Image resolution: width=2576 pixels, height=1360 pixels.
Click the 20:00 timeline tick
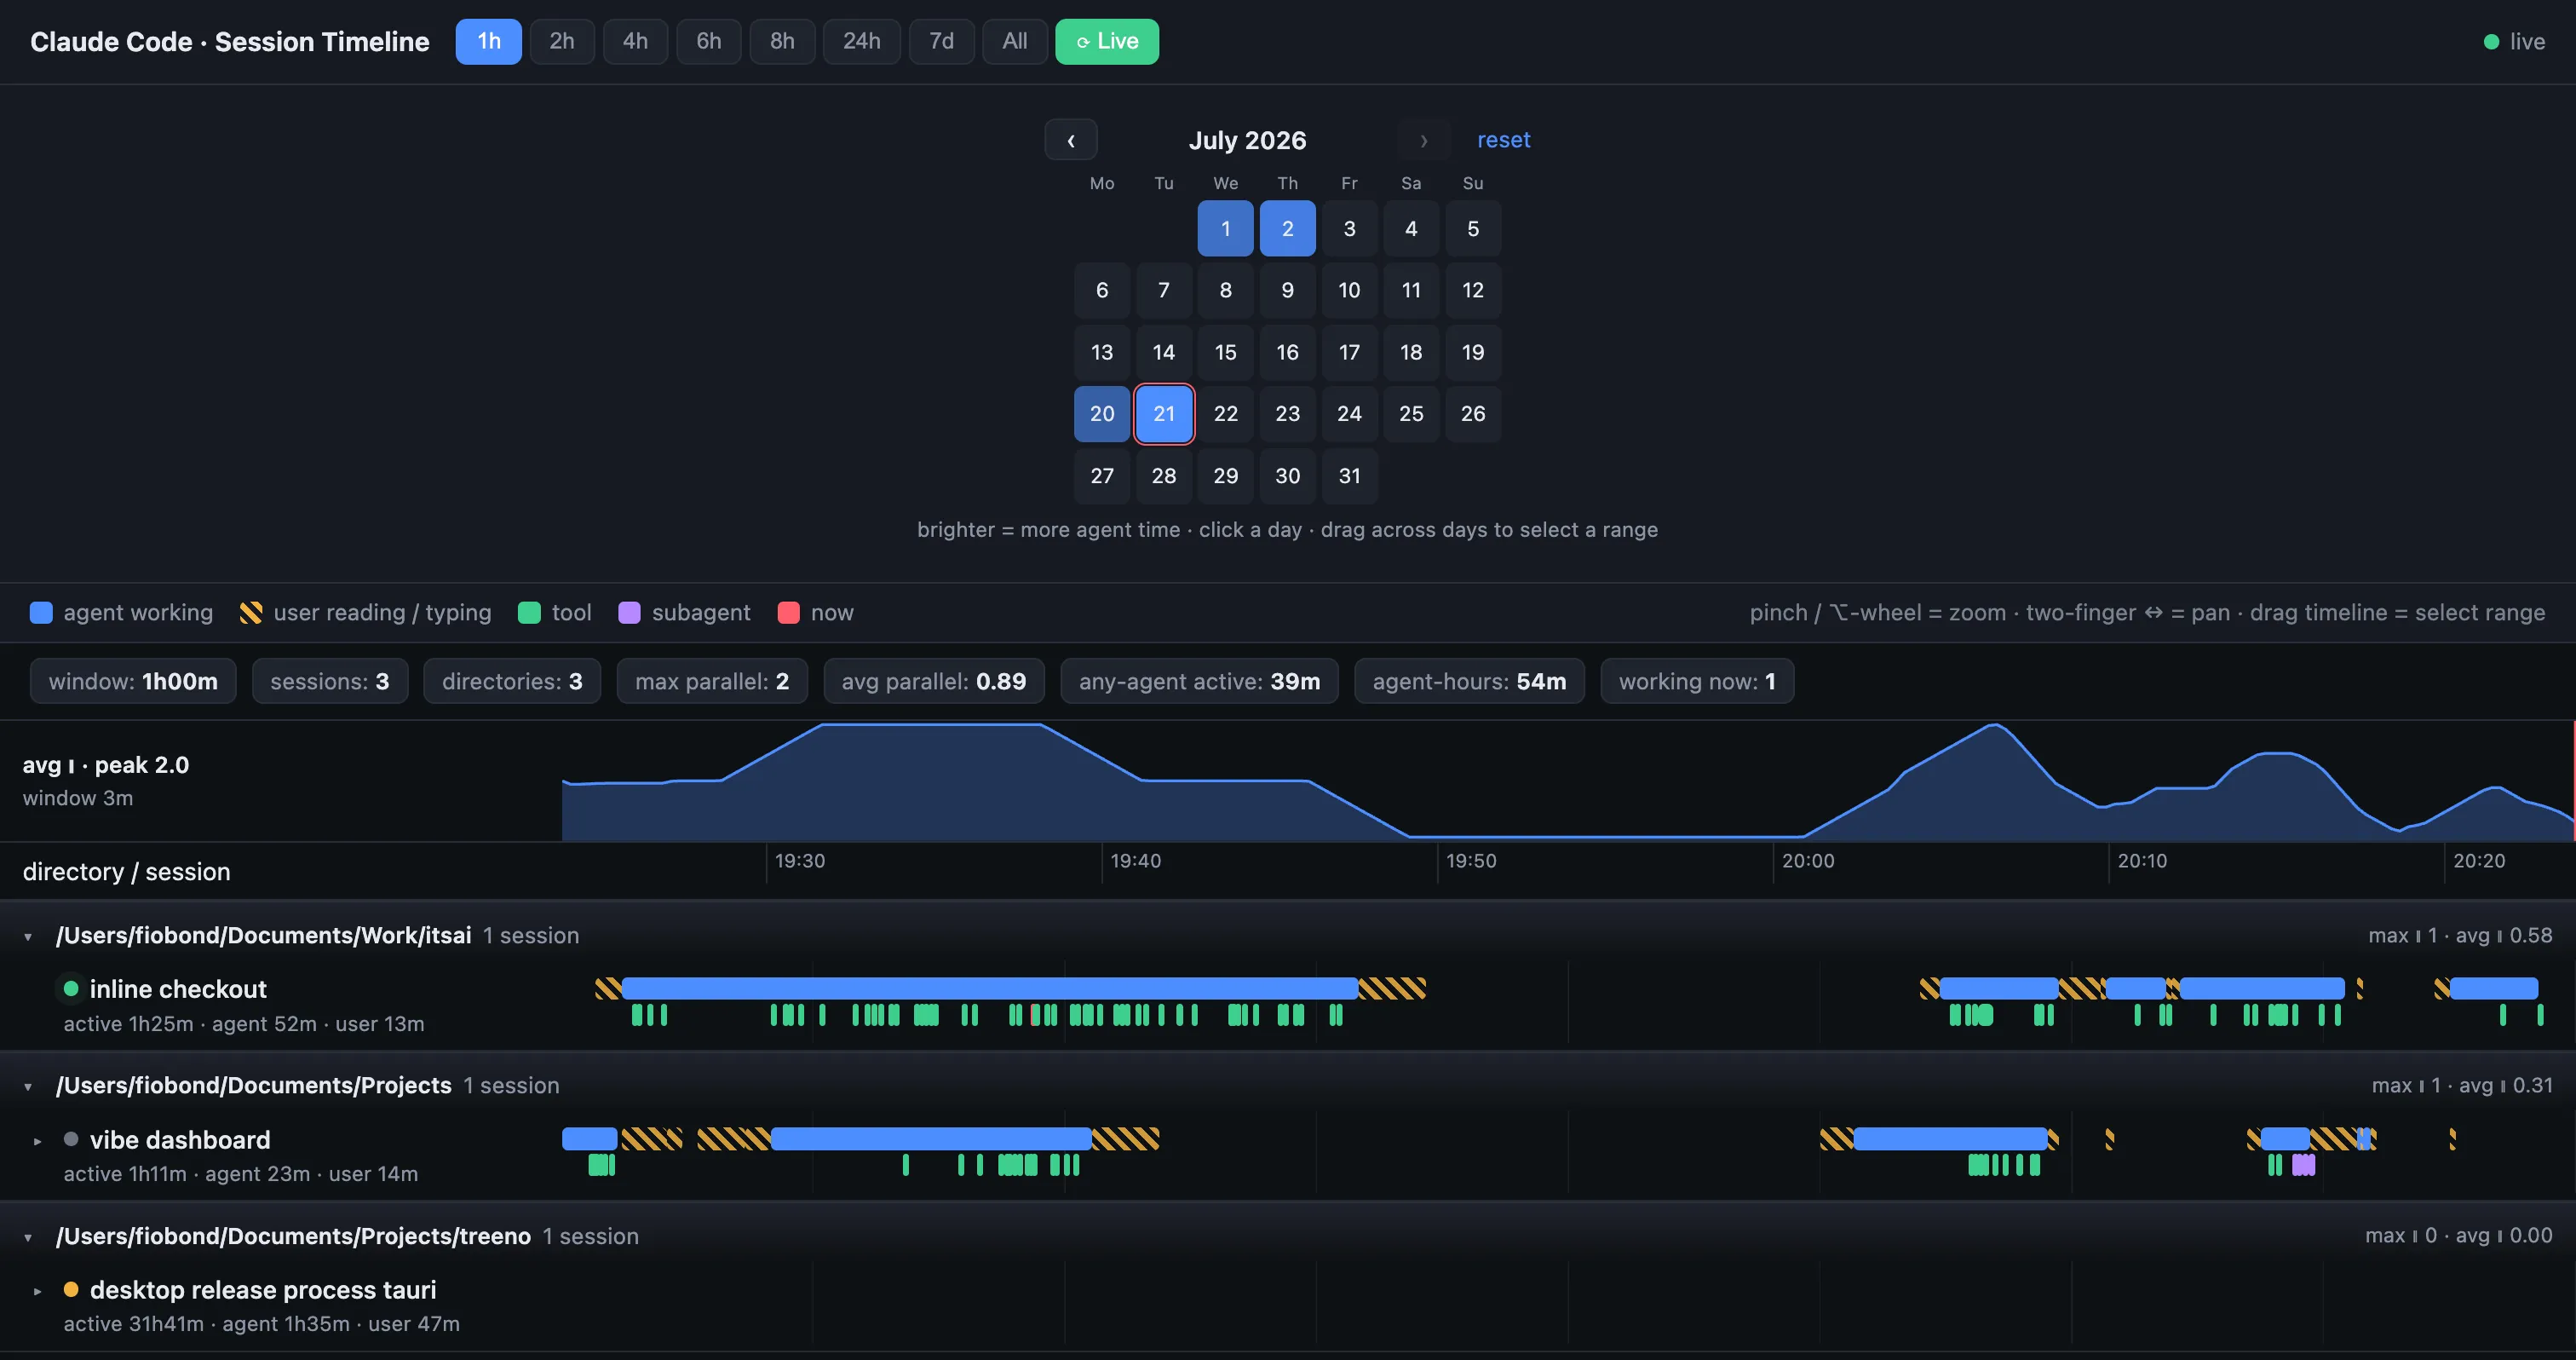click(x=1808, y=861)
